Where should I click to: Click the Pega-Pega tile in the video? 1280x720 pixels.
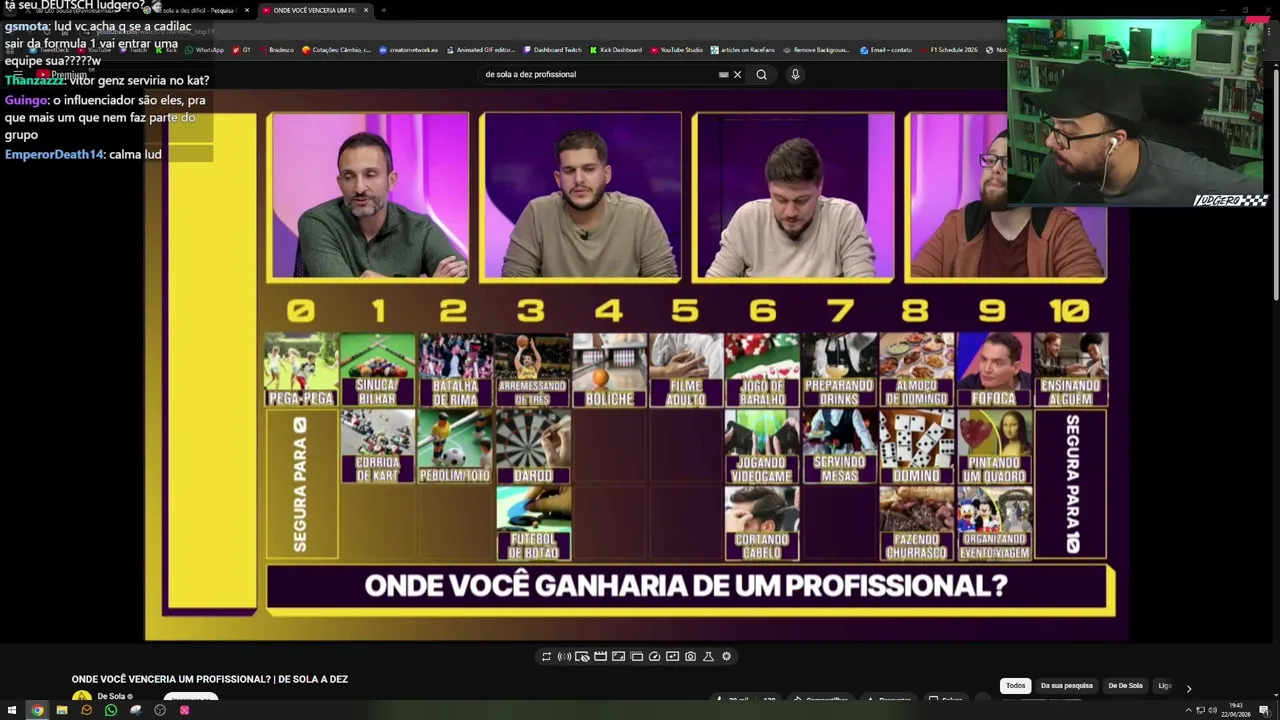(301, 370)
